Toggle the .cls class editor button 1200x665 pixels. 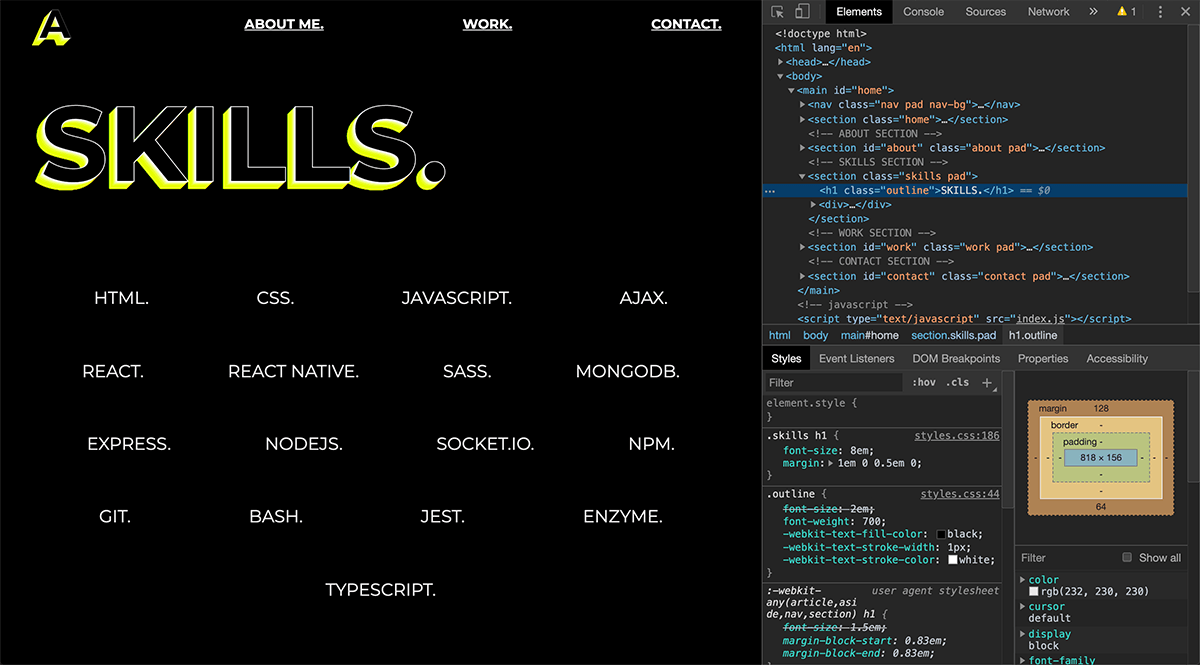pos(958,382)
